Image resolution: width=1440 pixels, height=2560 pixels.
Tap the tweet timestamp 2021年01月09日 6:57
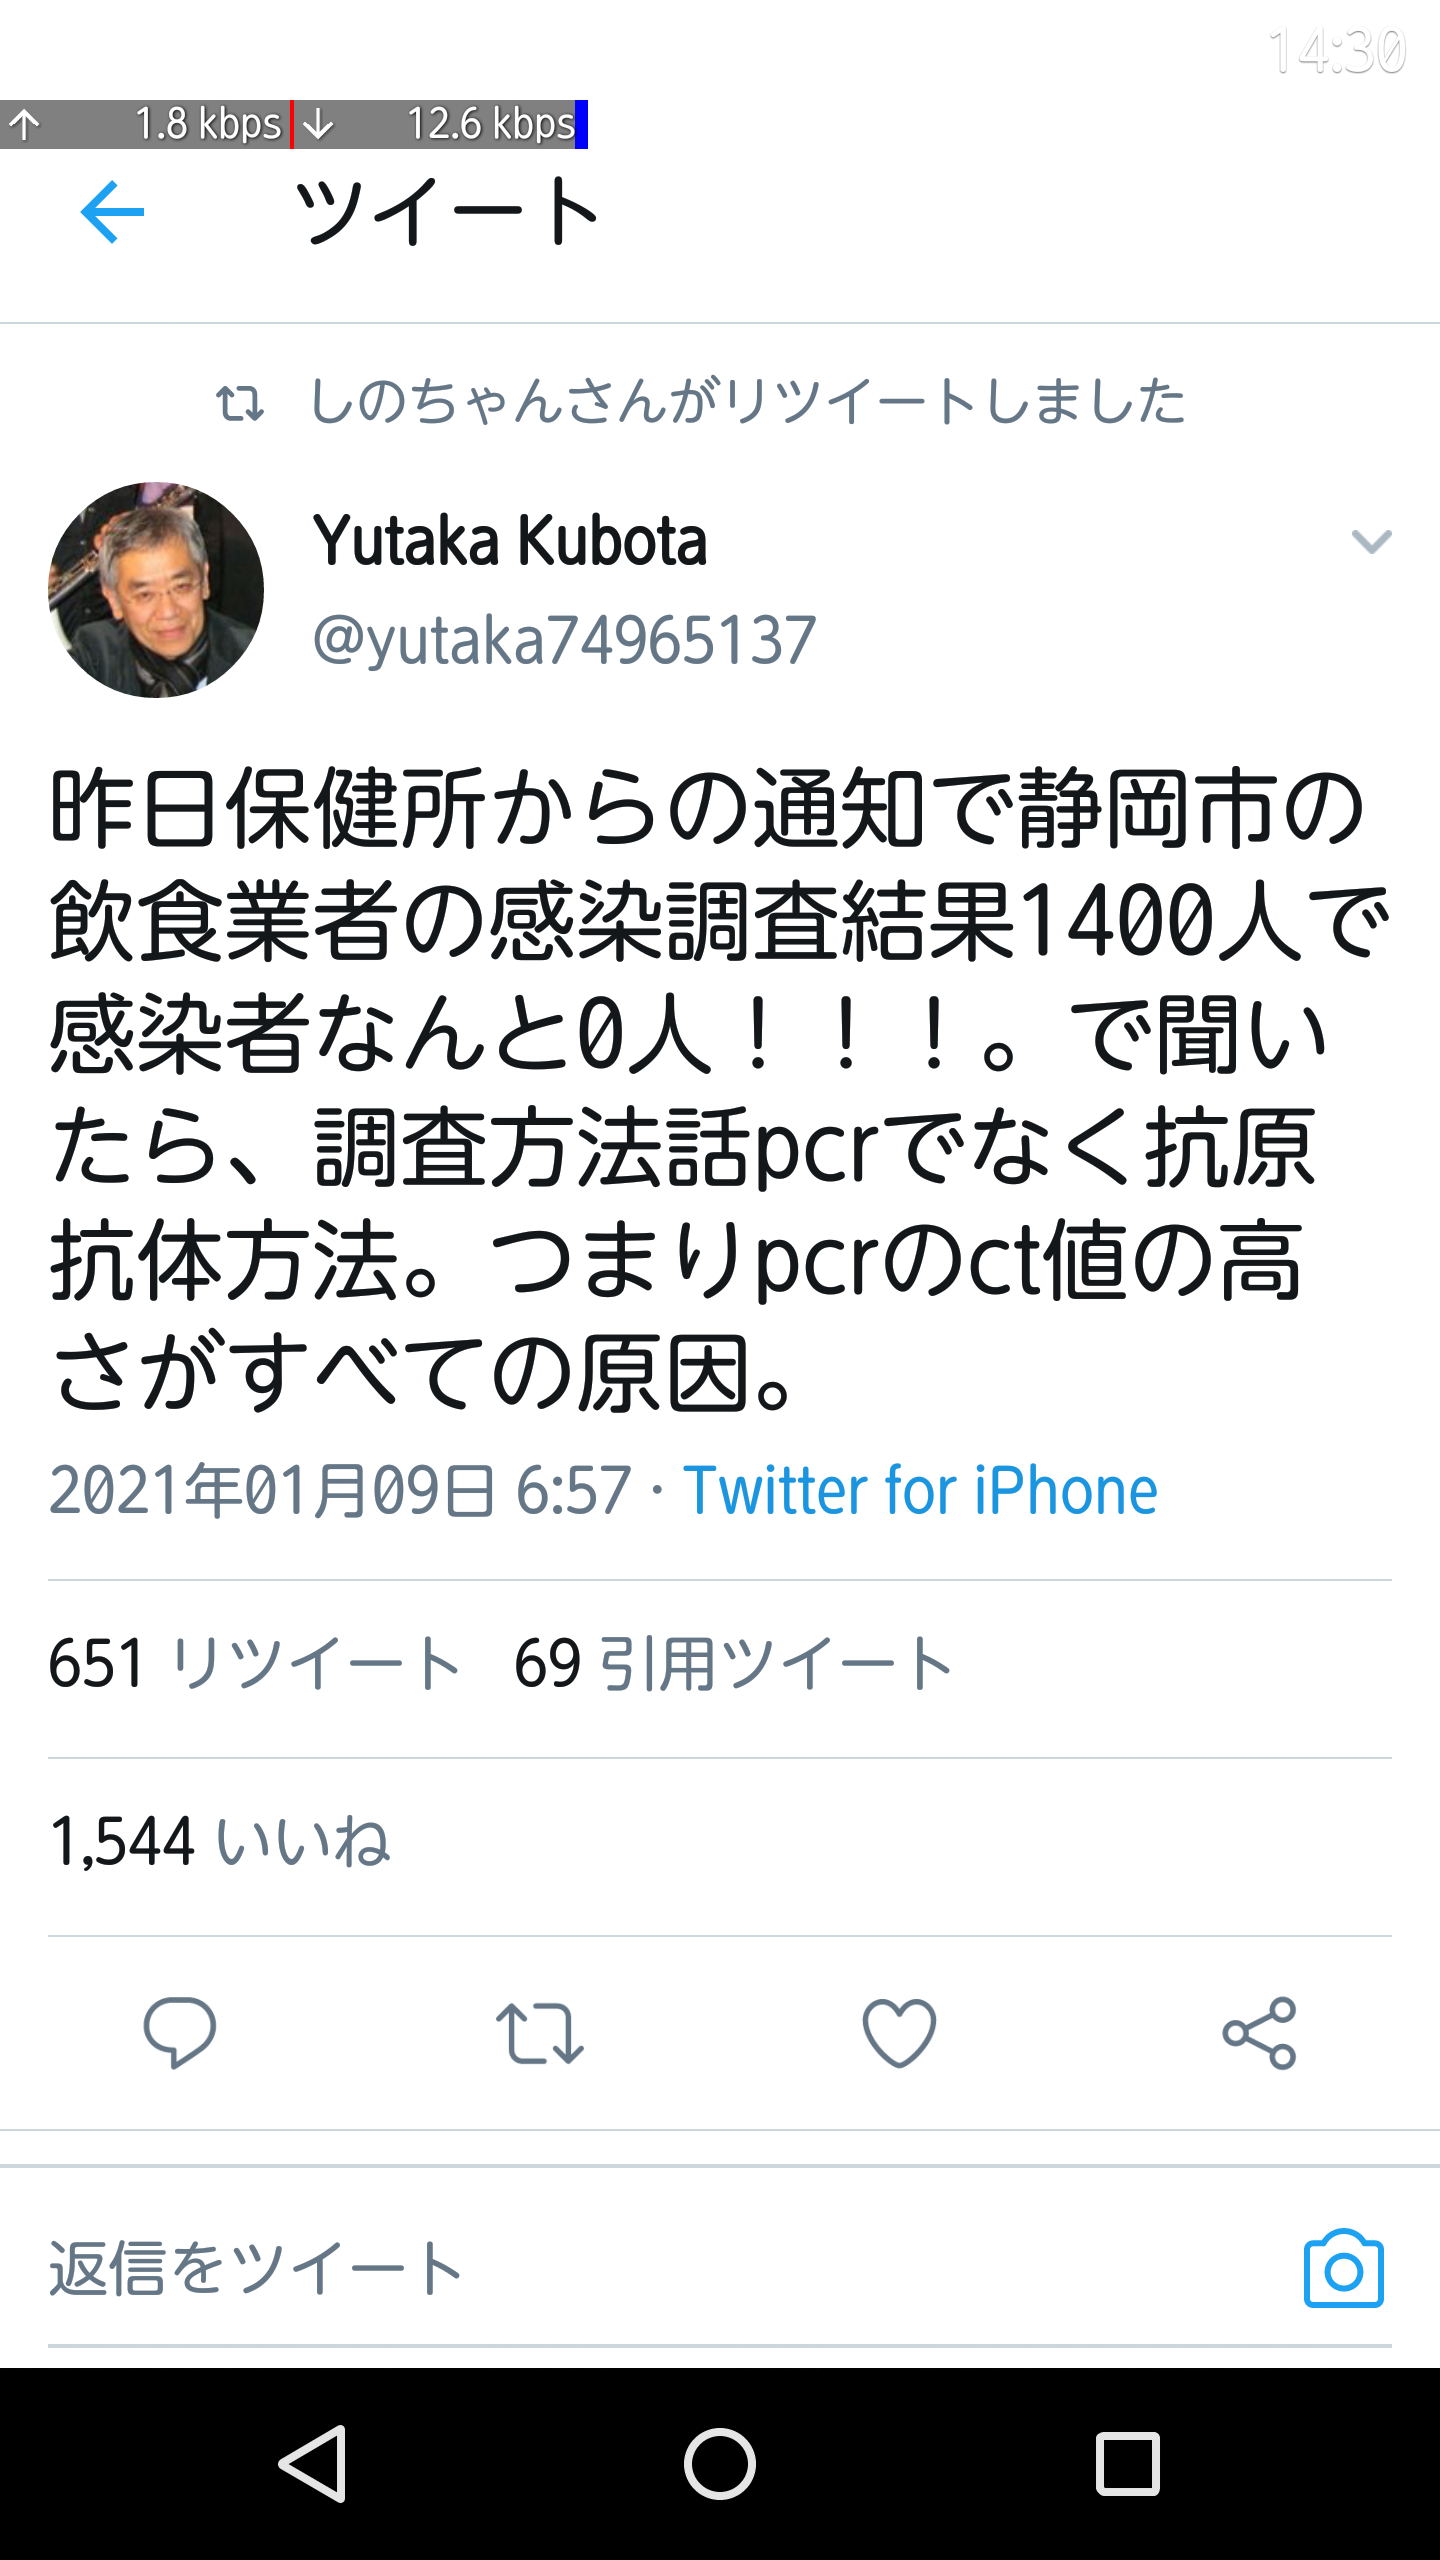(x=340, y=1491)
